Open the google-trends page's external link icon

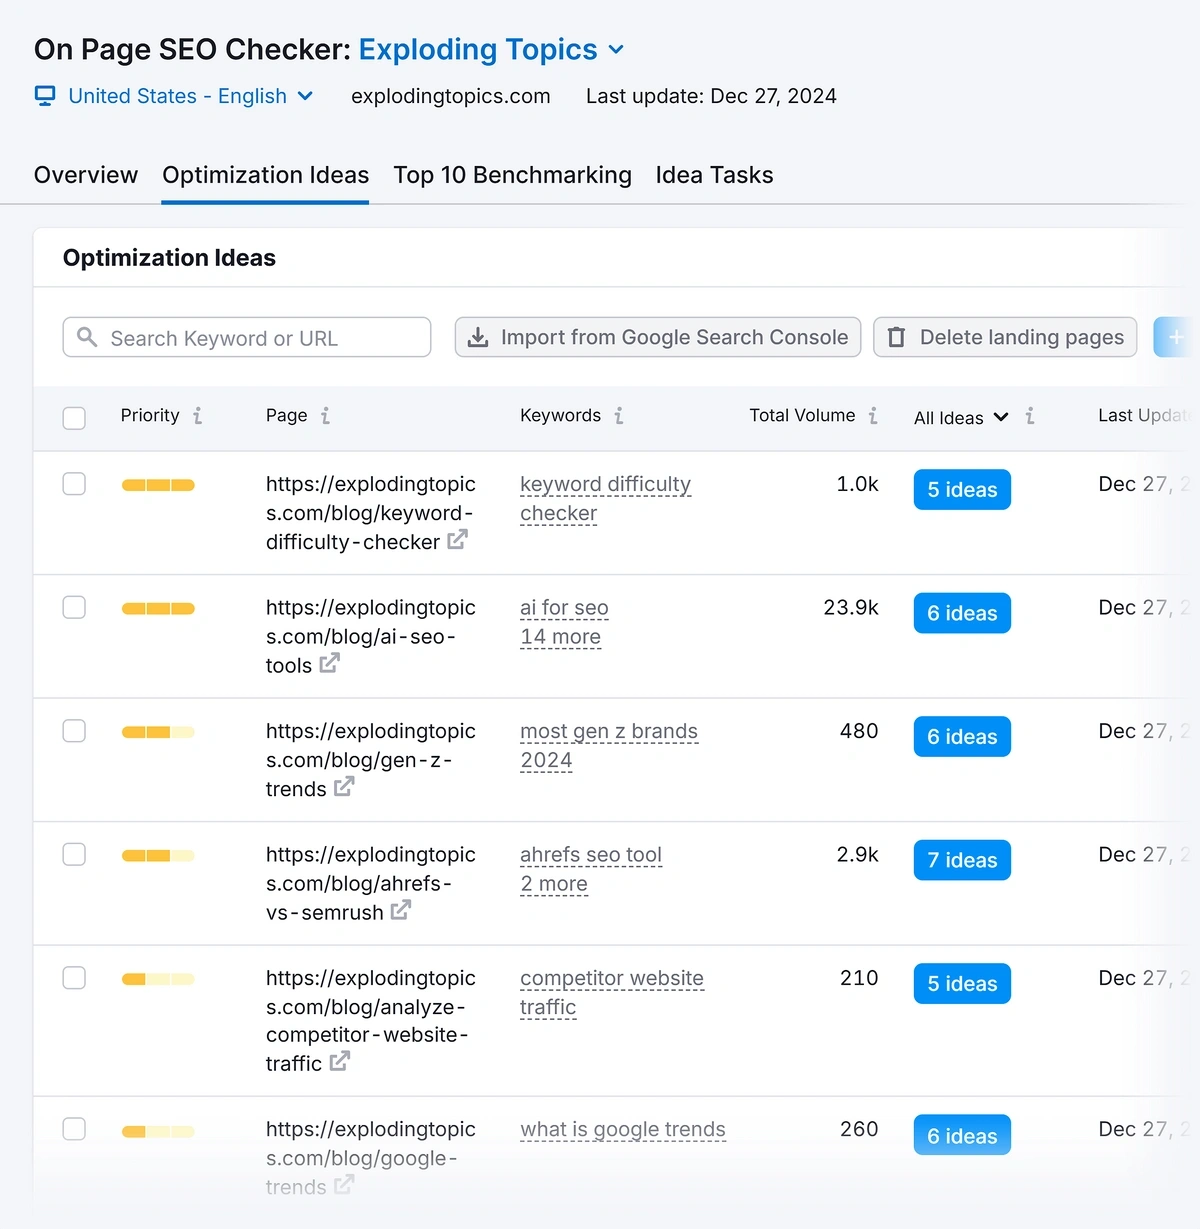(343, 1185)
